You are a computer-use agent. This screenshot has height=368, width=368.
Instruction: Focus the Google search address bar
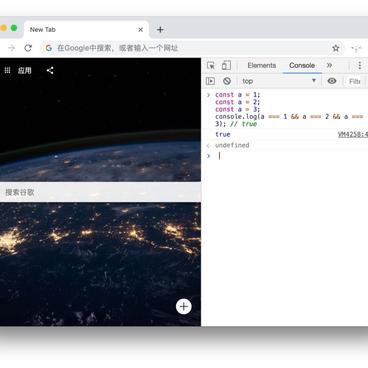[191, 48]
